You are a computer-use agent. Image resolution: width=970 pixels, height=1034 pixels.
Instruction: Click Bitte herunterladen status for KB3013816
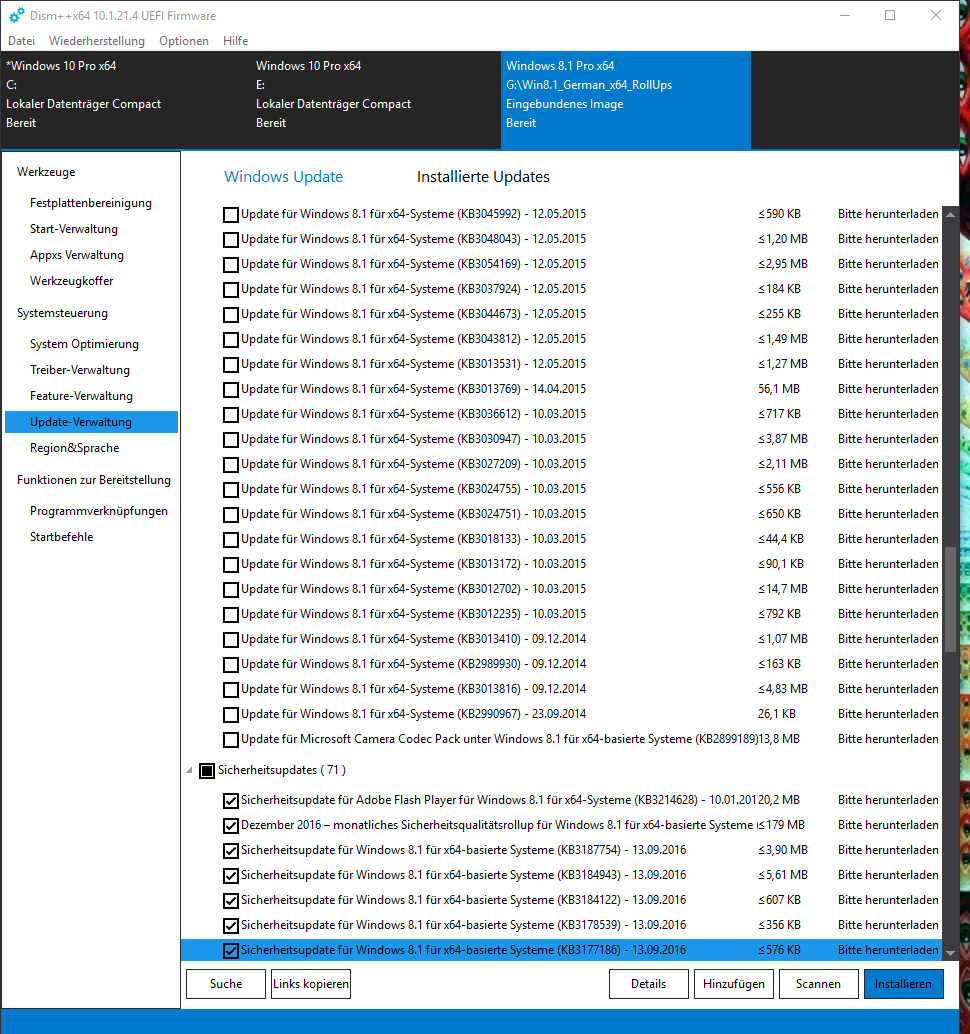(x=888, y=689)
